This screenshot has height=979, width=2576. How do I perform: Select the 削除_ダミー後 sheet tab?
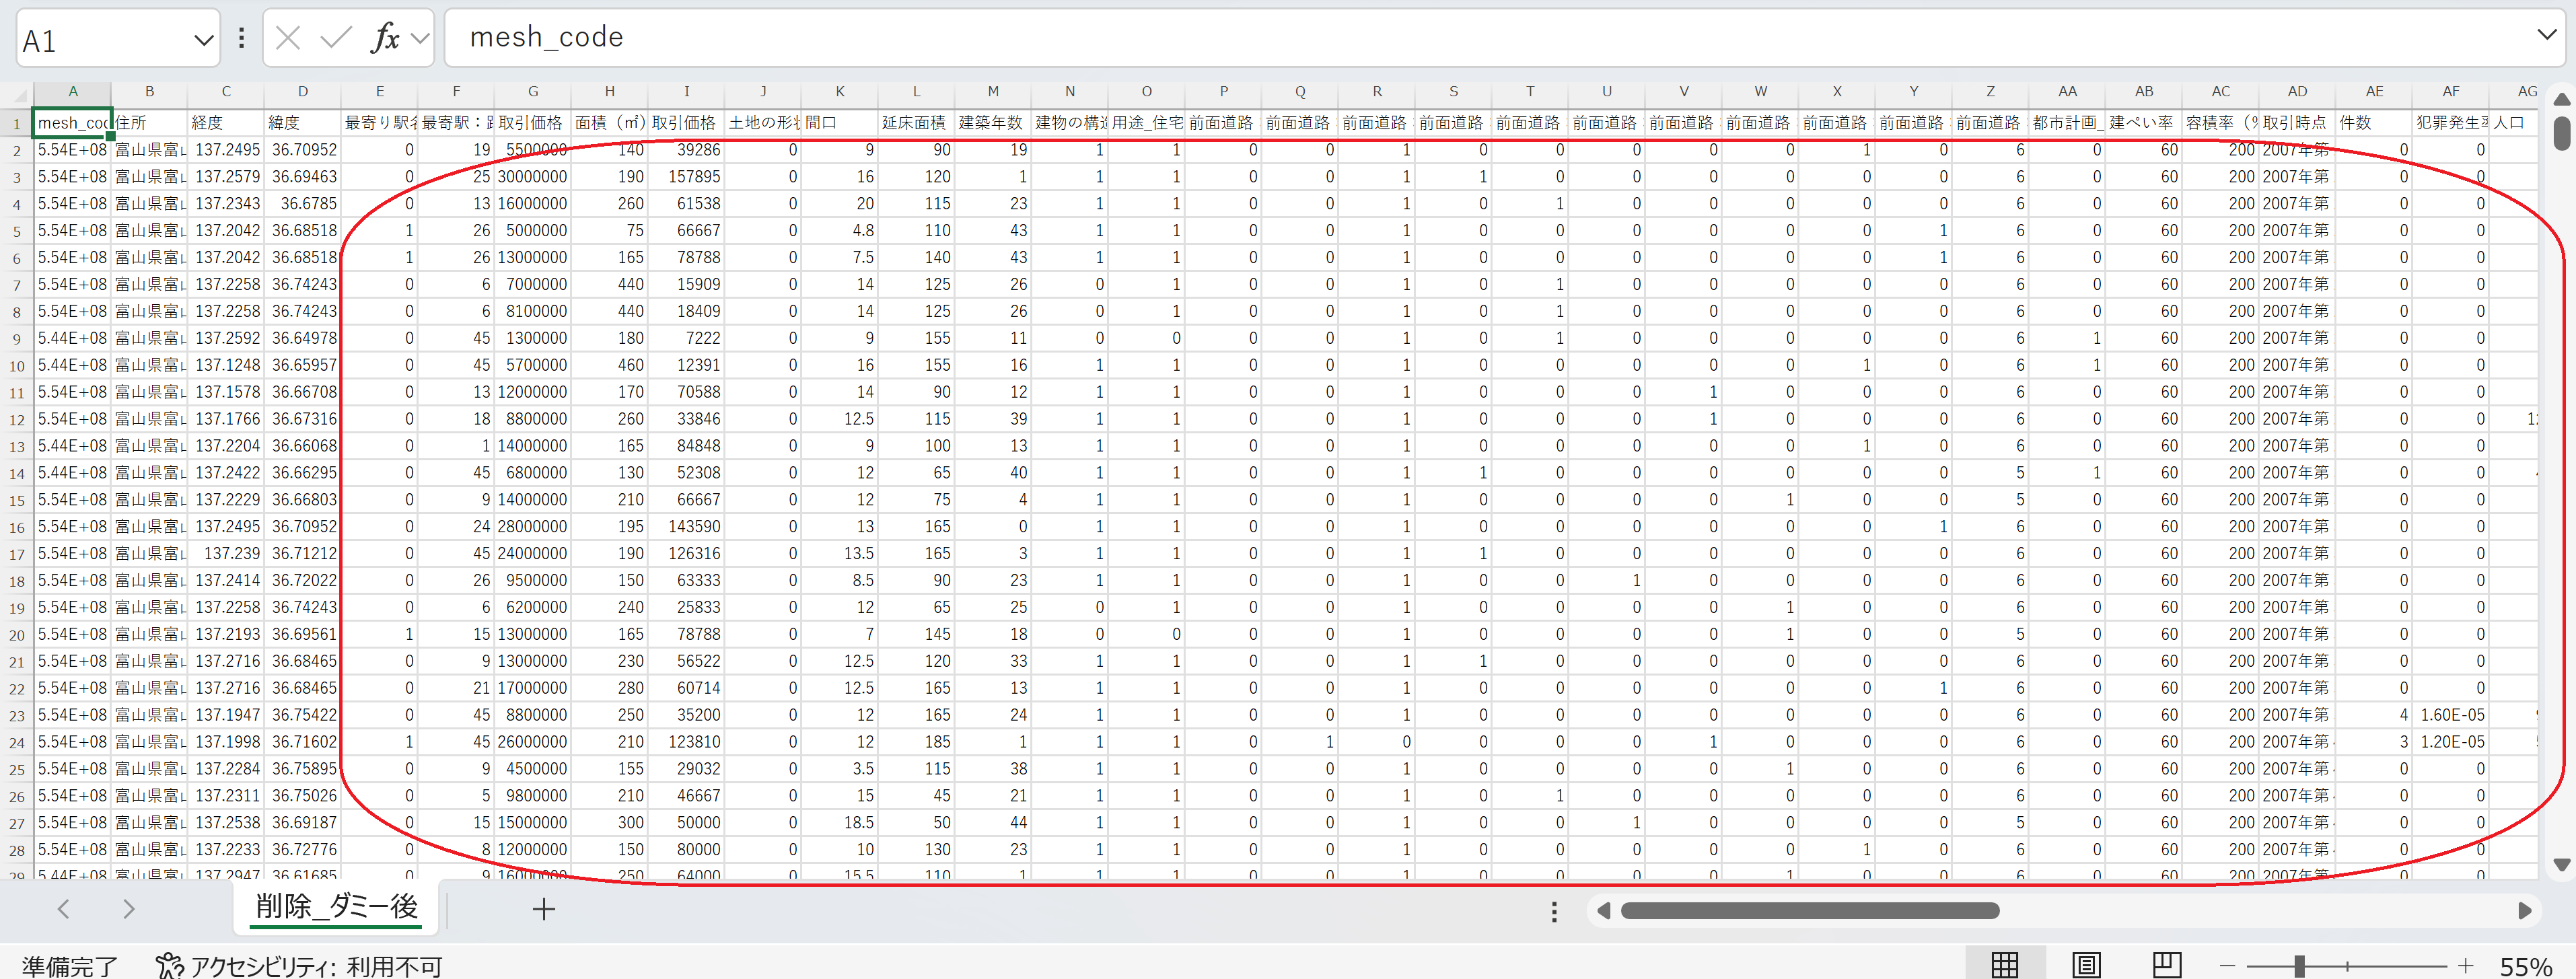click(336, 906)
